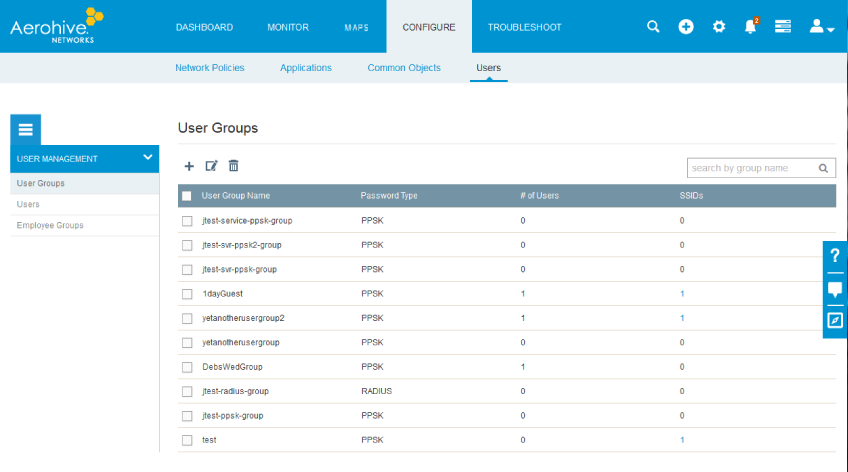848x472 pixels.
Task: Click the jtest-svr-ppsk-group name
Action: [x=240, y=269]
